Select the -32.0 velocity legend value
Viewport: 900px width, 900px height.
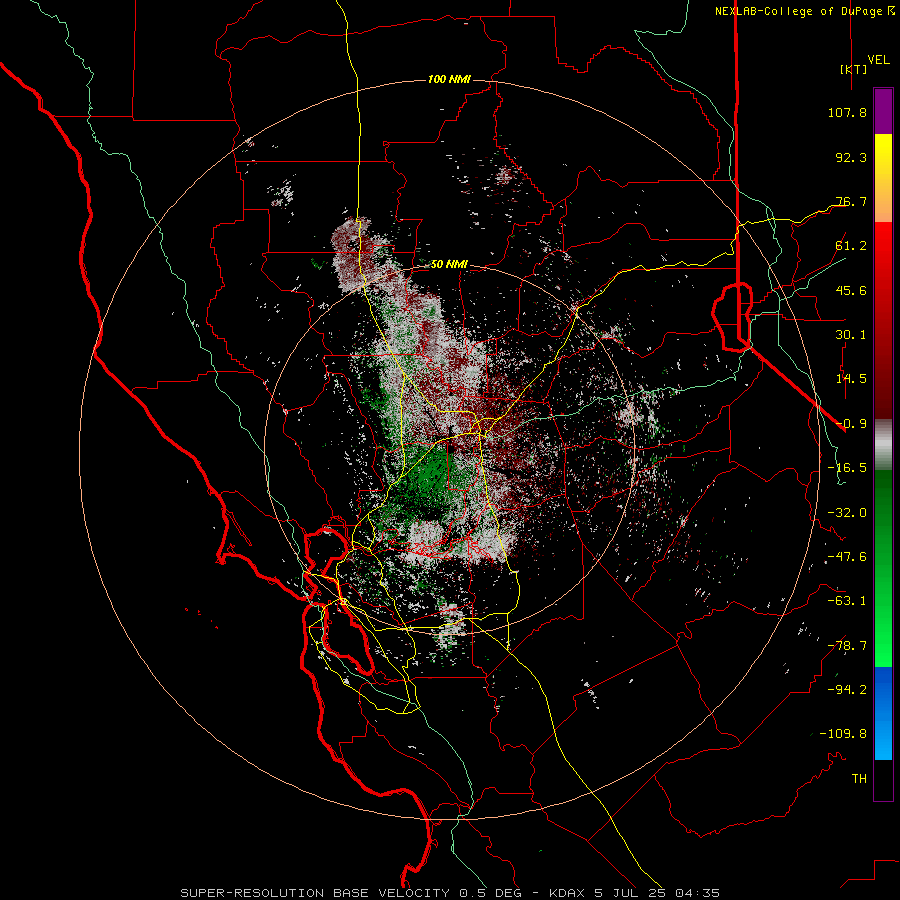pos(847,513)
